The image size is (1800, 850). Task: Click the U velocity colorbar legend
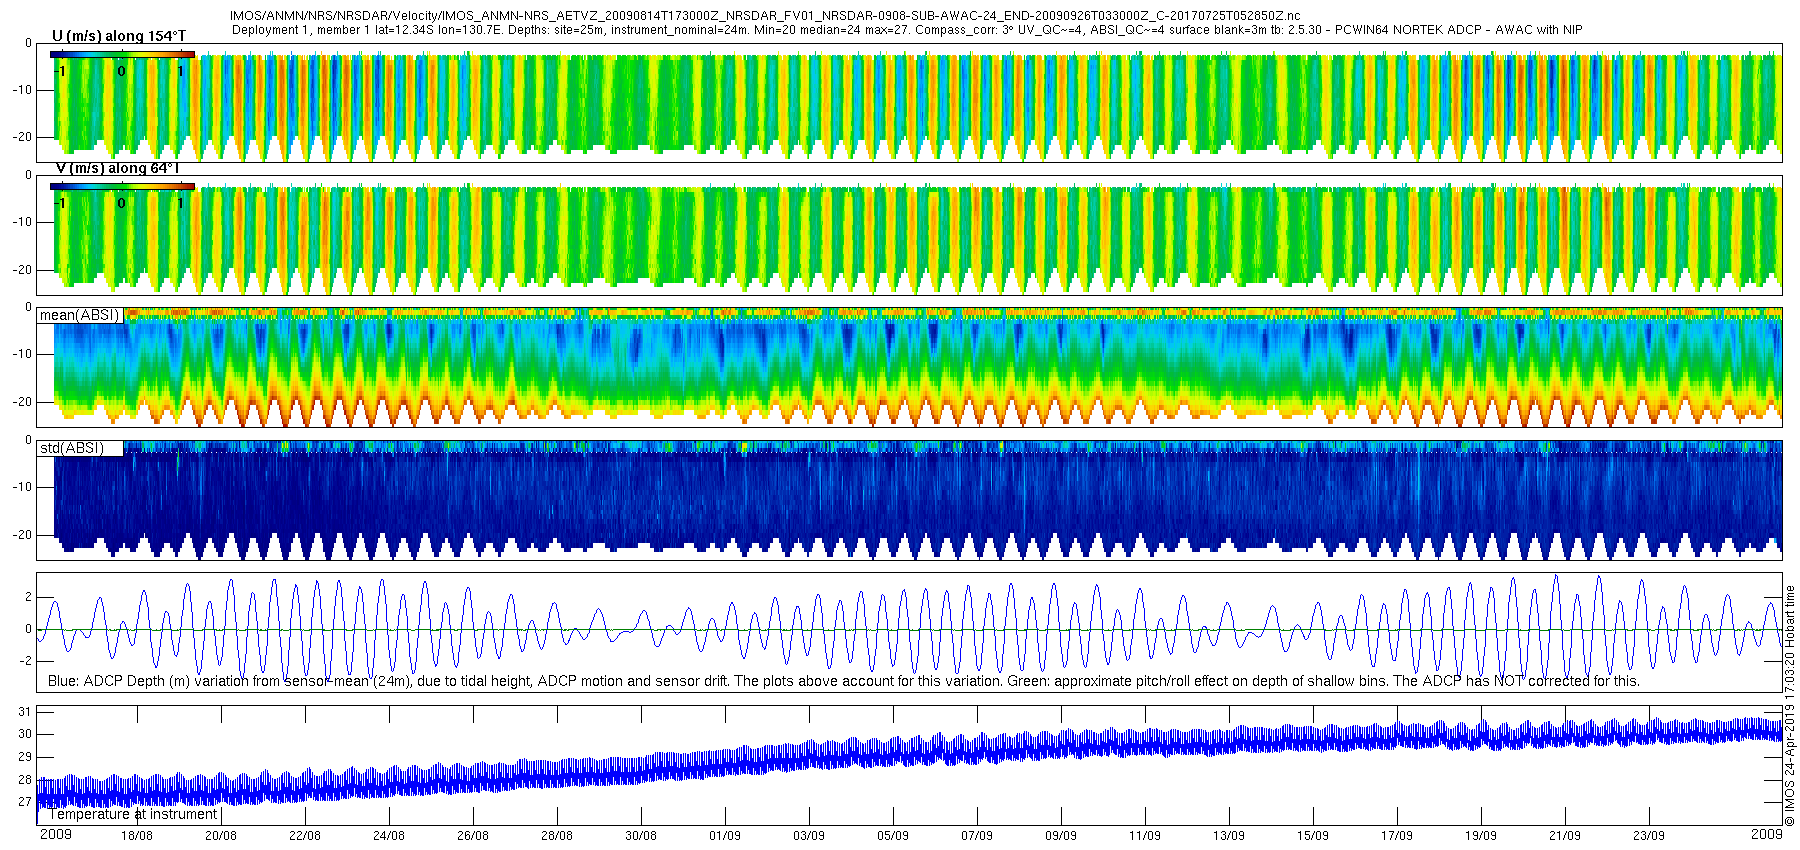point(122,55)
